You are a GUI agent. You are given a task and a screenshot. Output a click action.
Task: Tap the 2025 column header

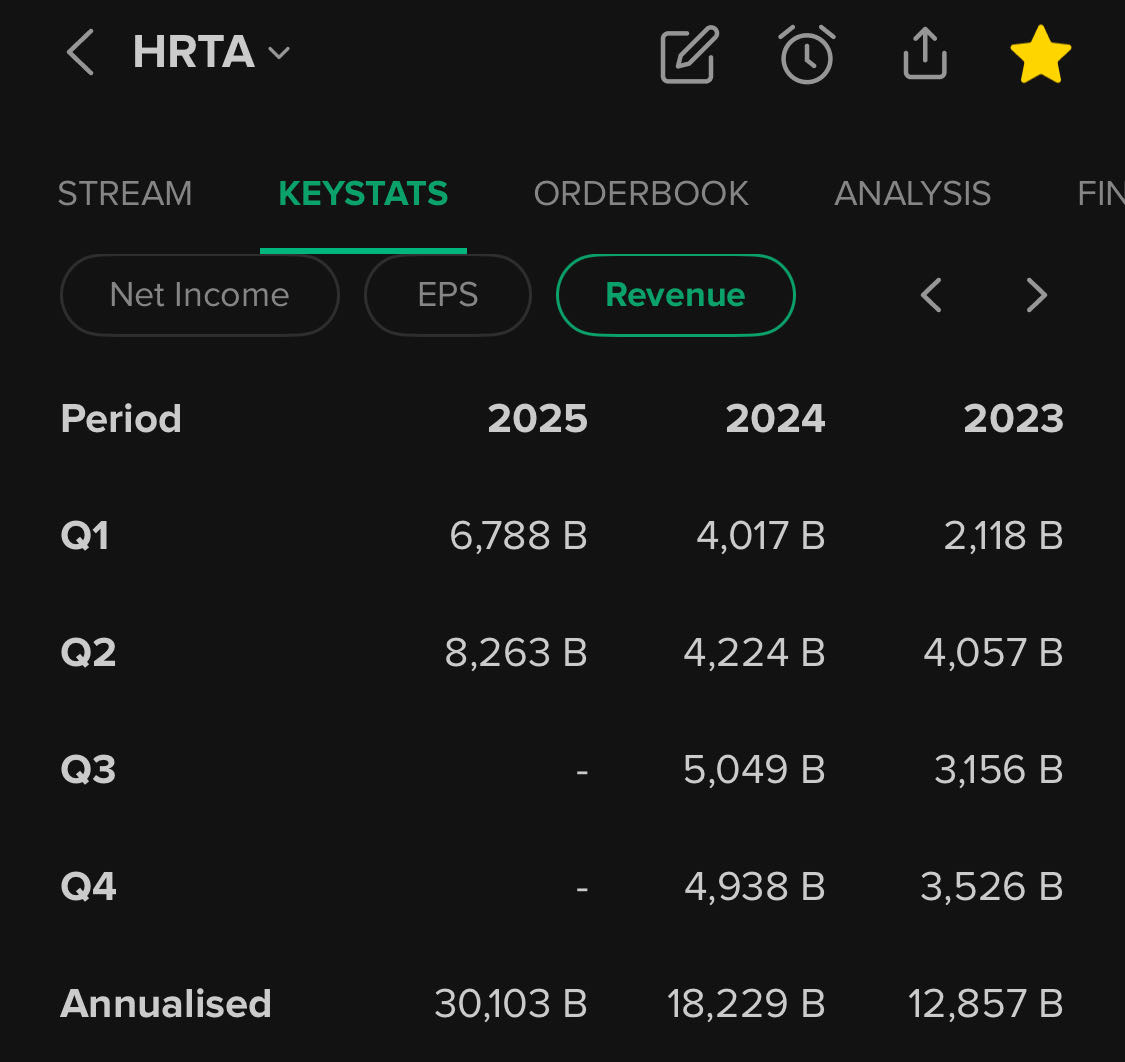[537, 419]
